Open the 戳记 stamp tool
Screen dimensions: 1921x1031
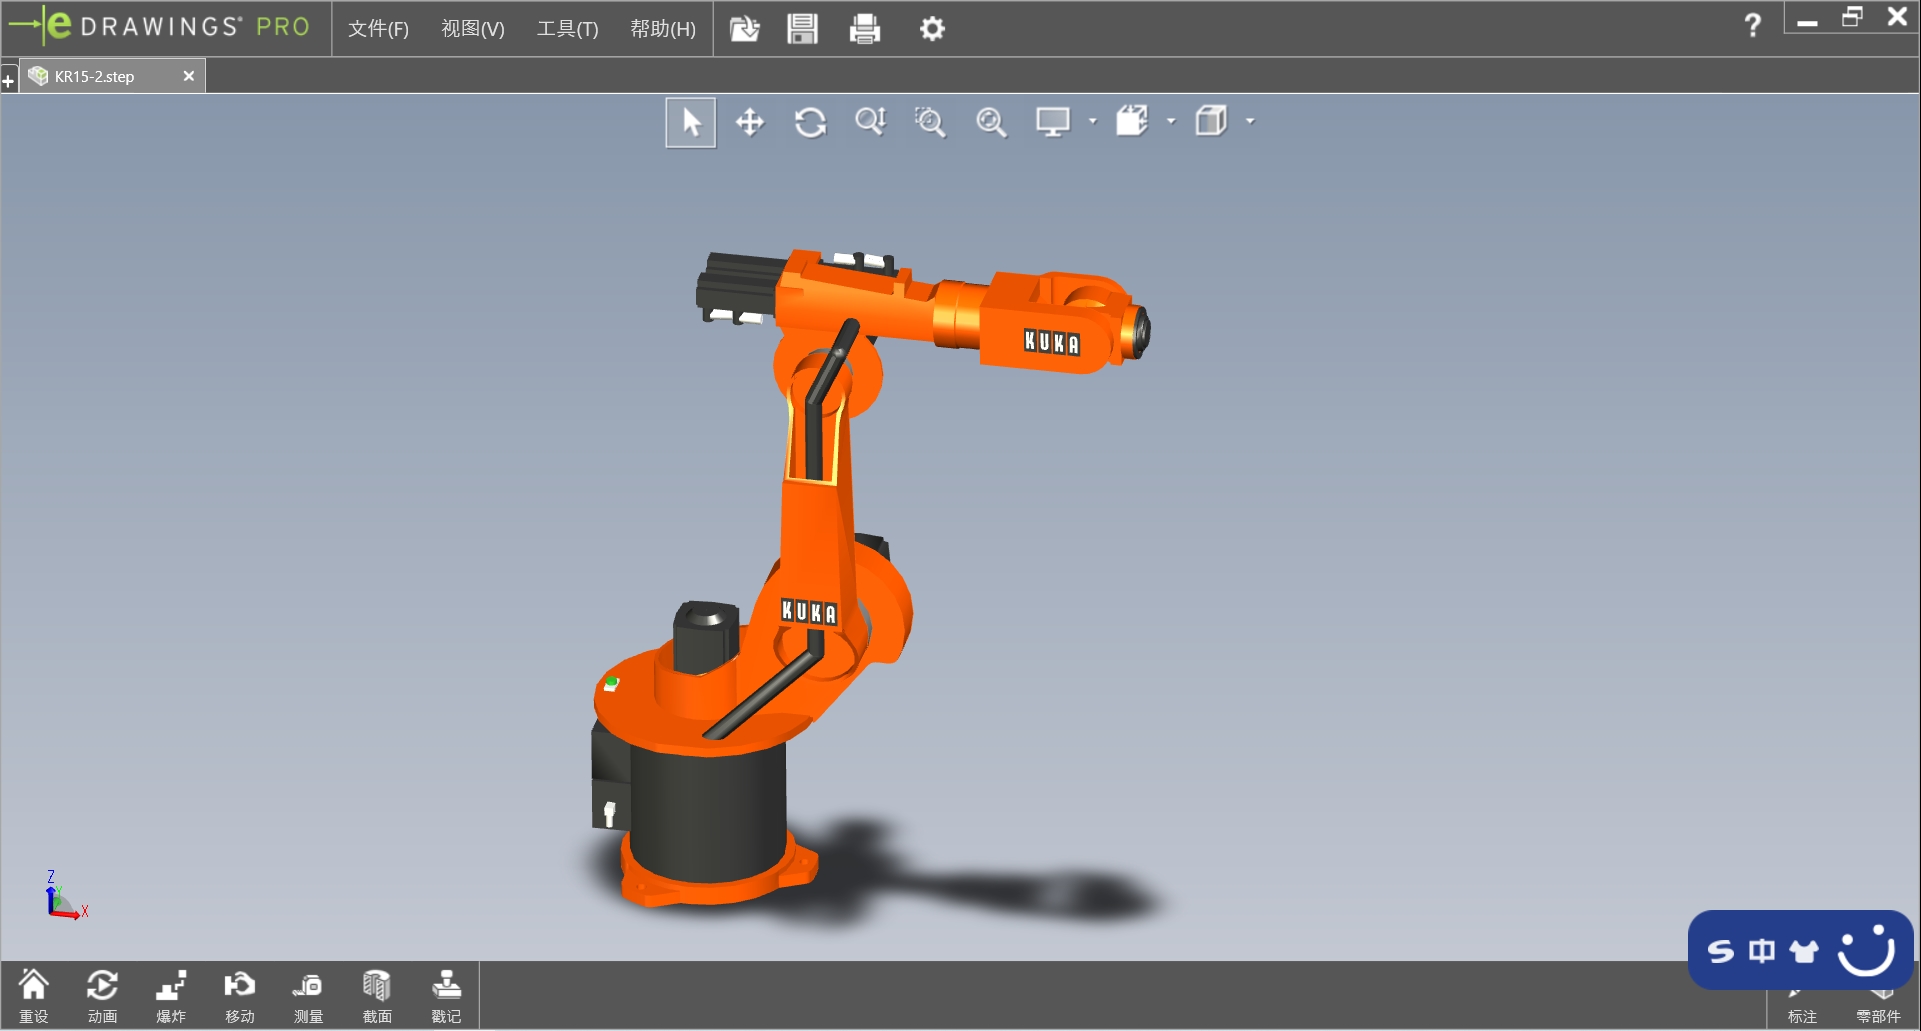click(446, 995)
